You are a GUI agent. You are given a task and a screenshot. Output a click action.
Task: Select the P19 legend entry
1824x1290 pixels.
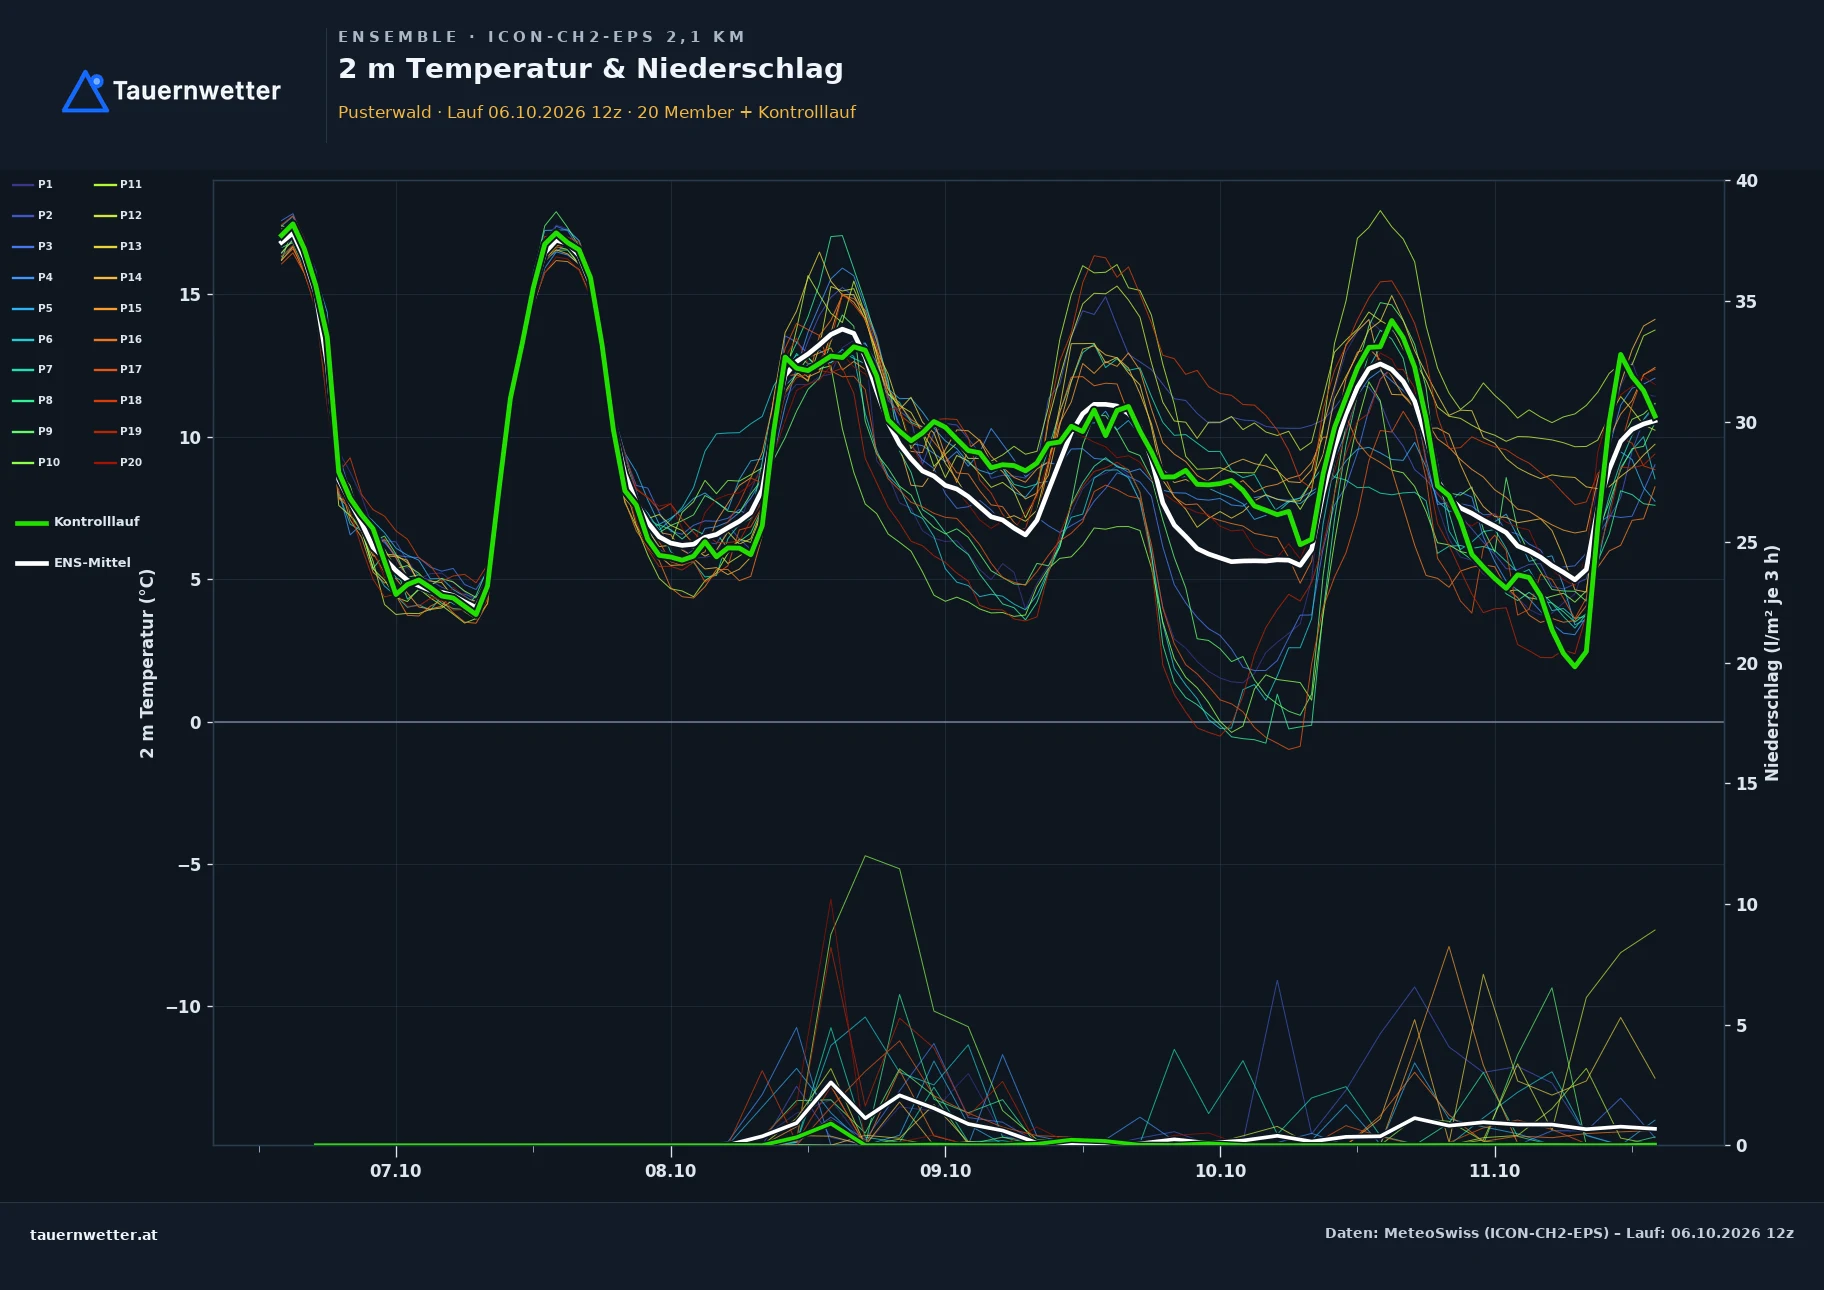[x=118, y=431]
